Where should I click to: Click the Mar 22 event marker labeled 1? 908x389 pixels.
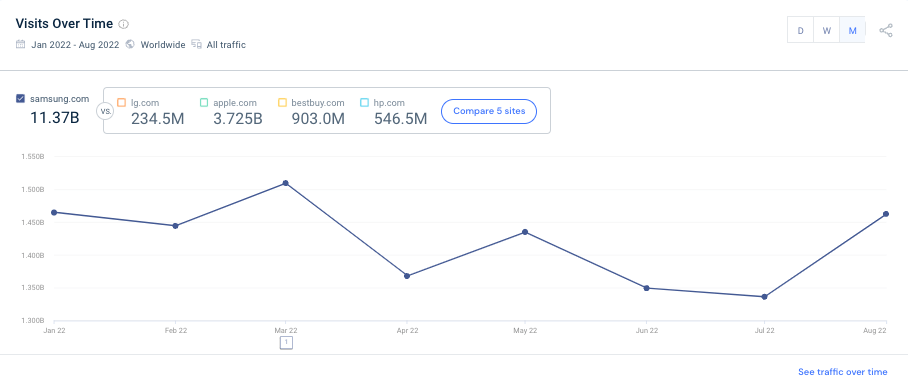(x=286, y=343)
